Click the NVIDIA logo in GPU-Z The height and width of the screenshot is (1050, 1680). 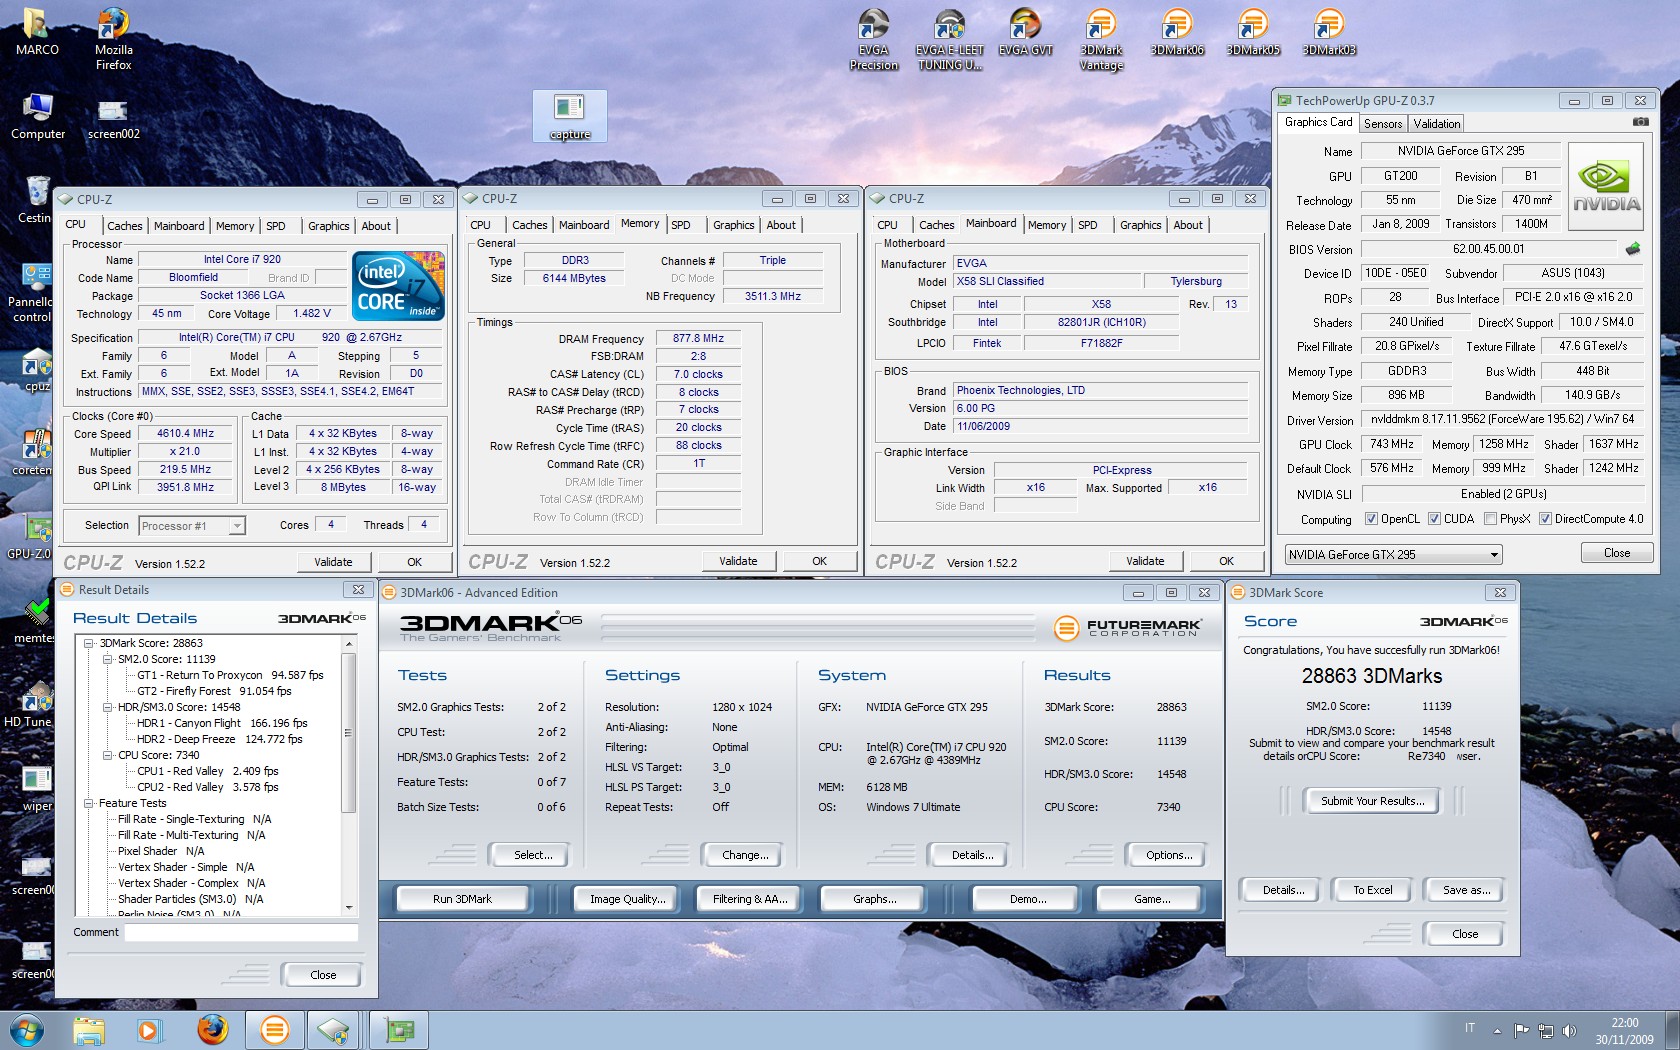(1606, 188)
